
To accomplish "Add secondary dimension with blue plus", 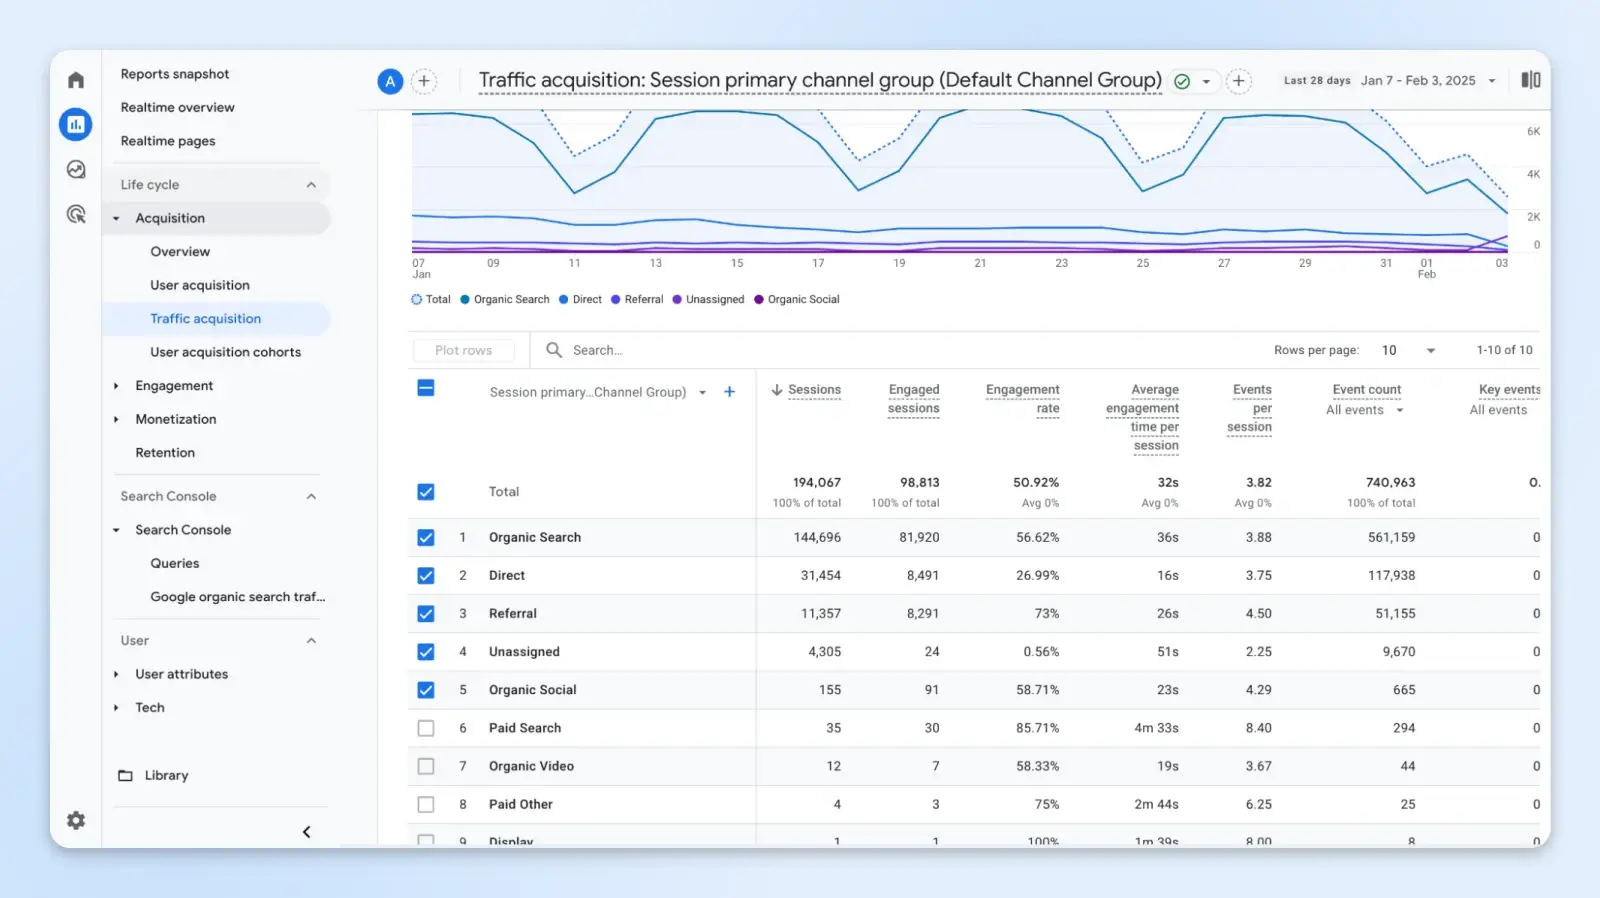I will tap(729, 392).
